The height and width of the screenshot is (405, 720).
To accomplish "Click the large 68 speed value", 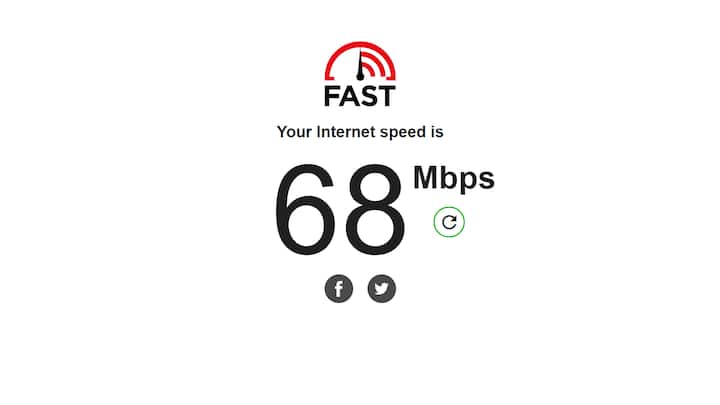I will 340,209.
